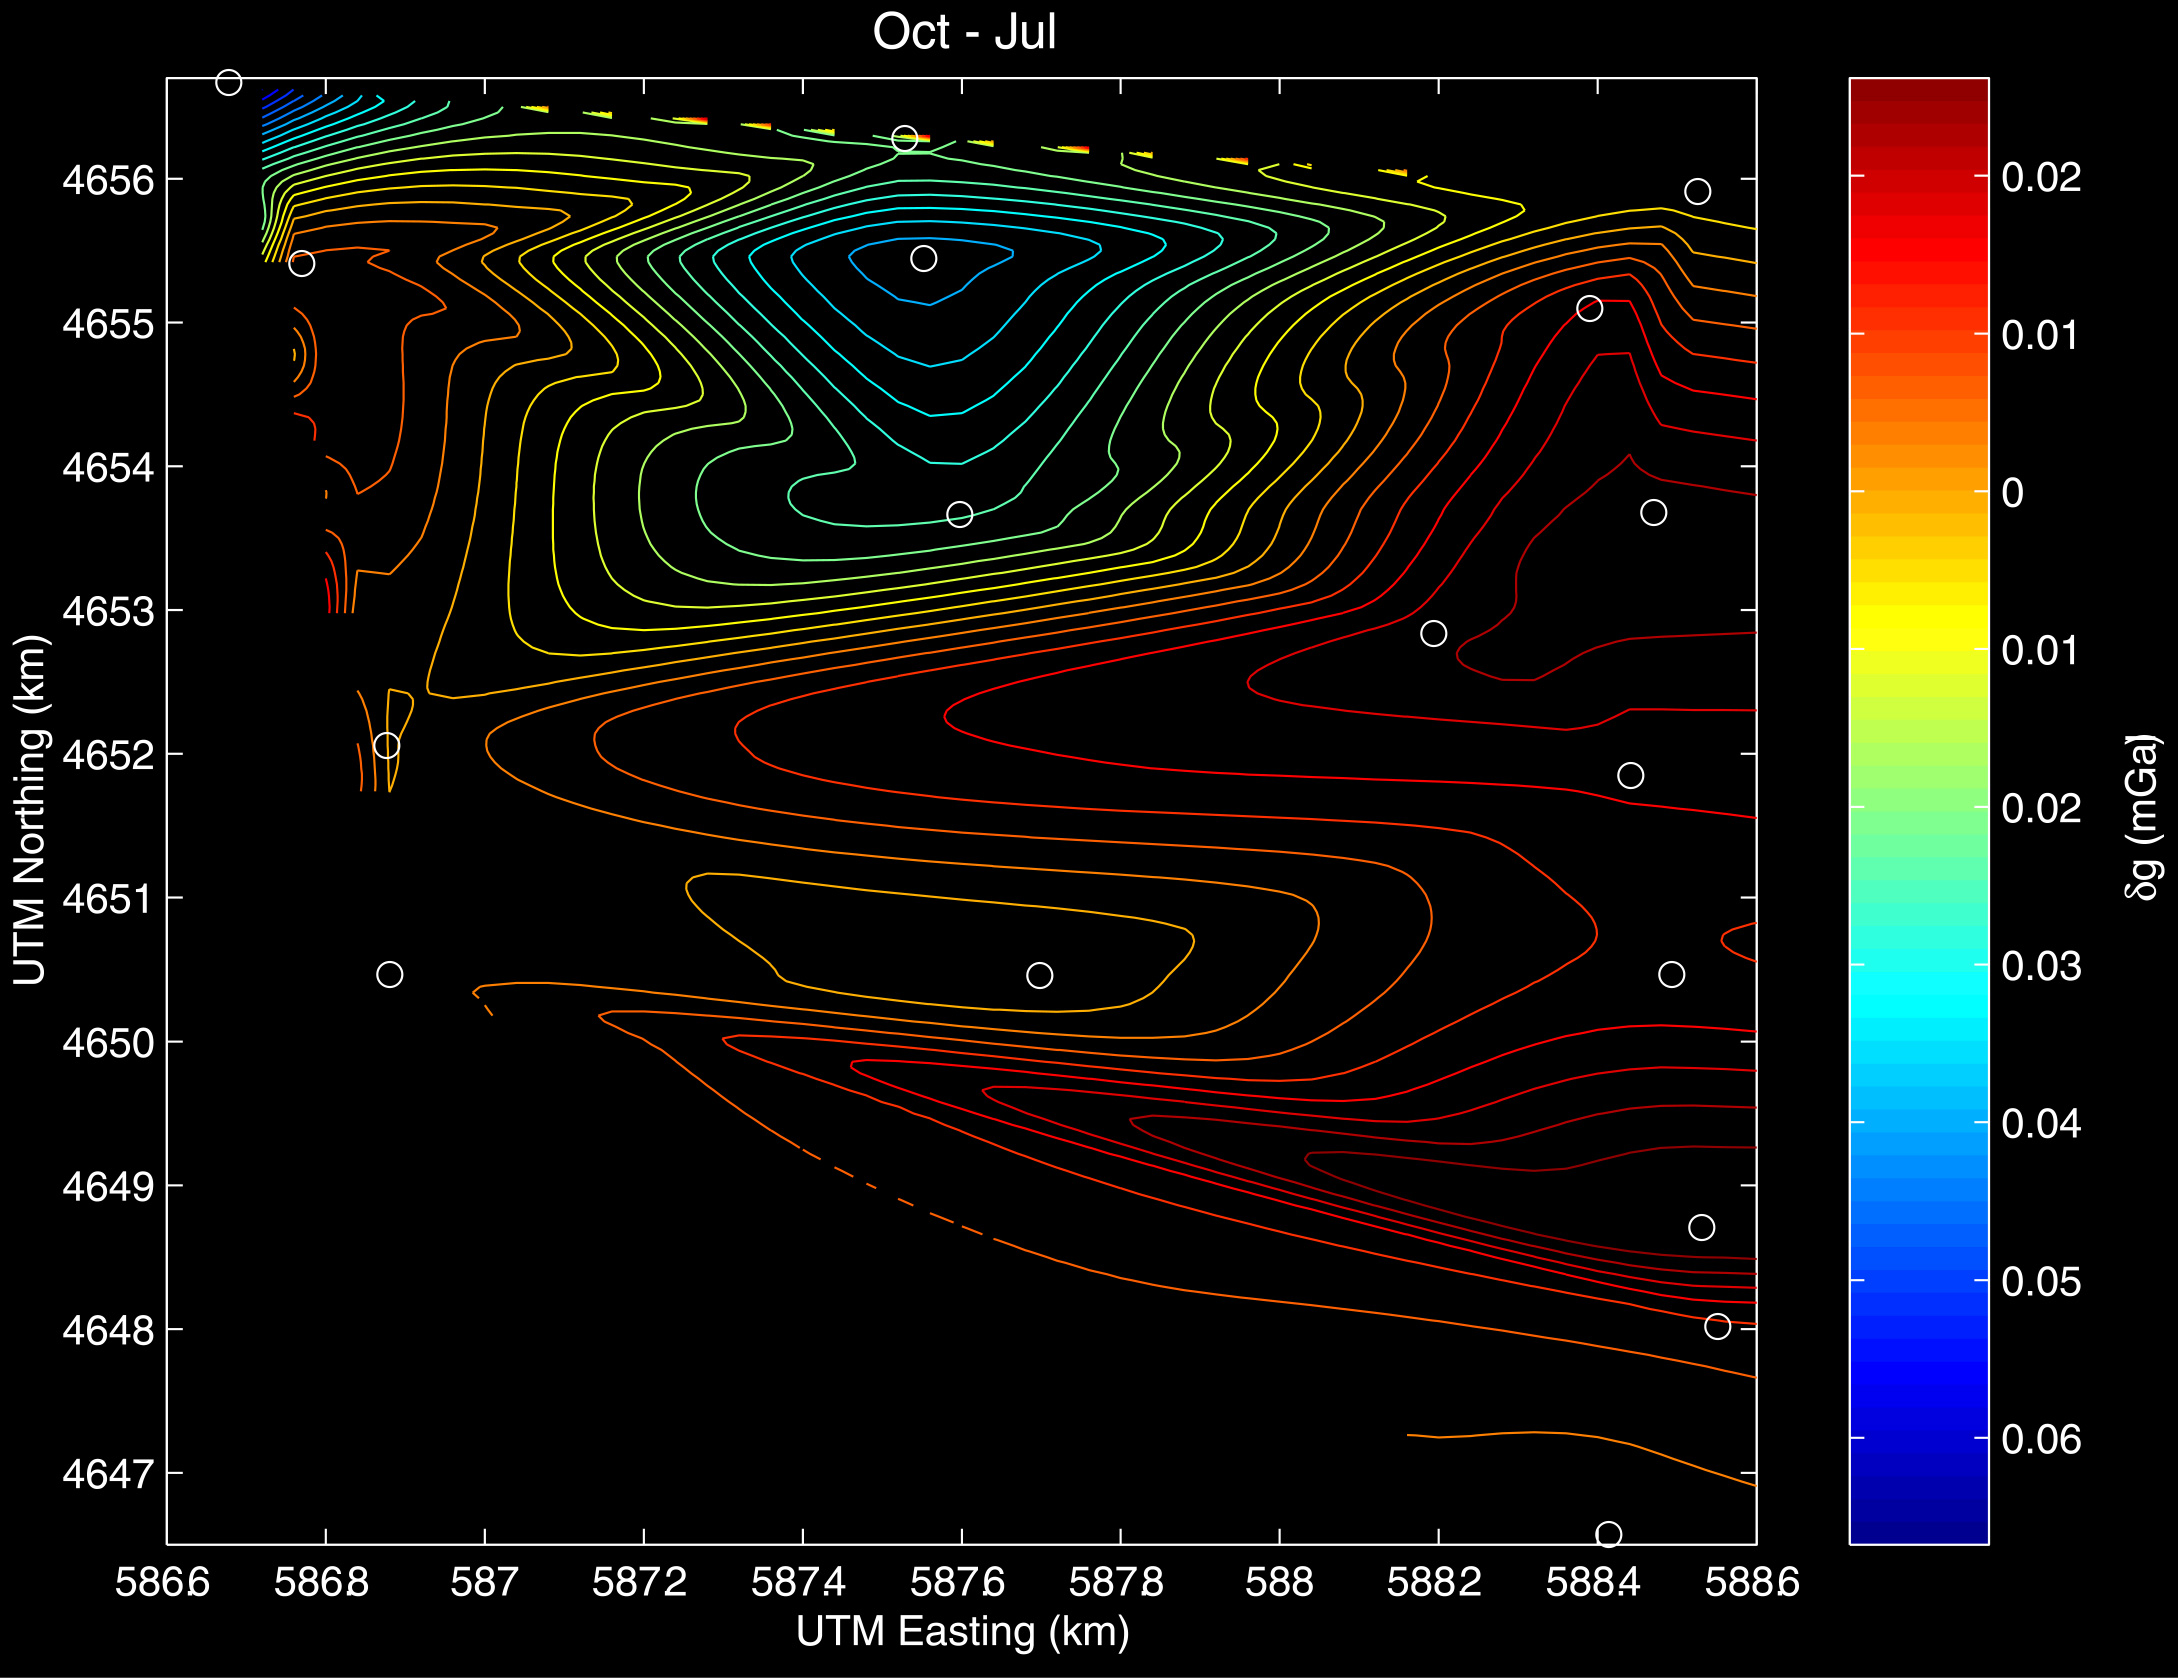2180x1680 pixels.
Task: Click station circle just right of 4648 tick
Action: pos(1717,1327)
